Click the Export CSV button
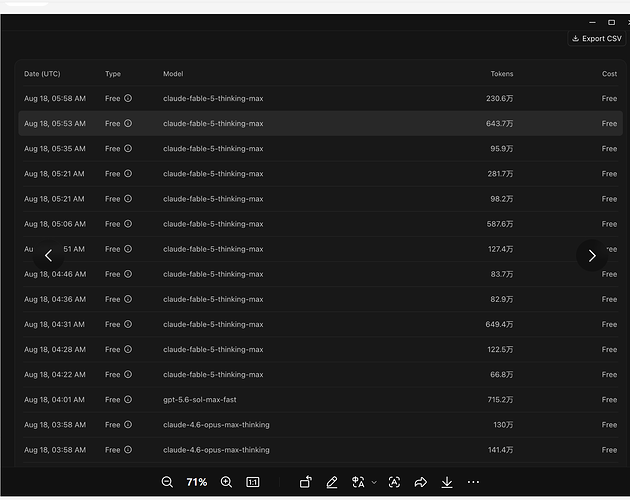Viewport: 630px width, 500px height. (597, 39)
